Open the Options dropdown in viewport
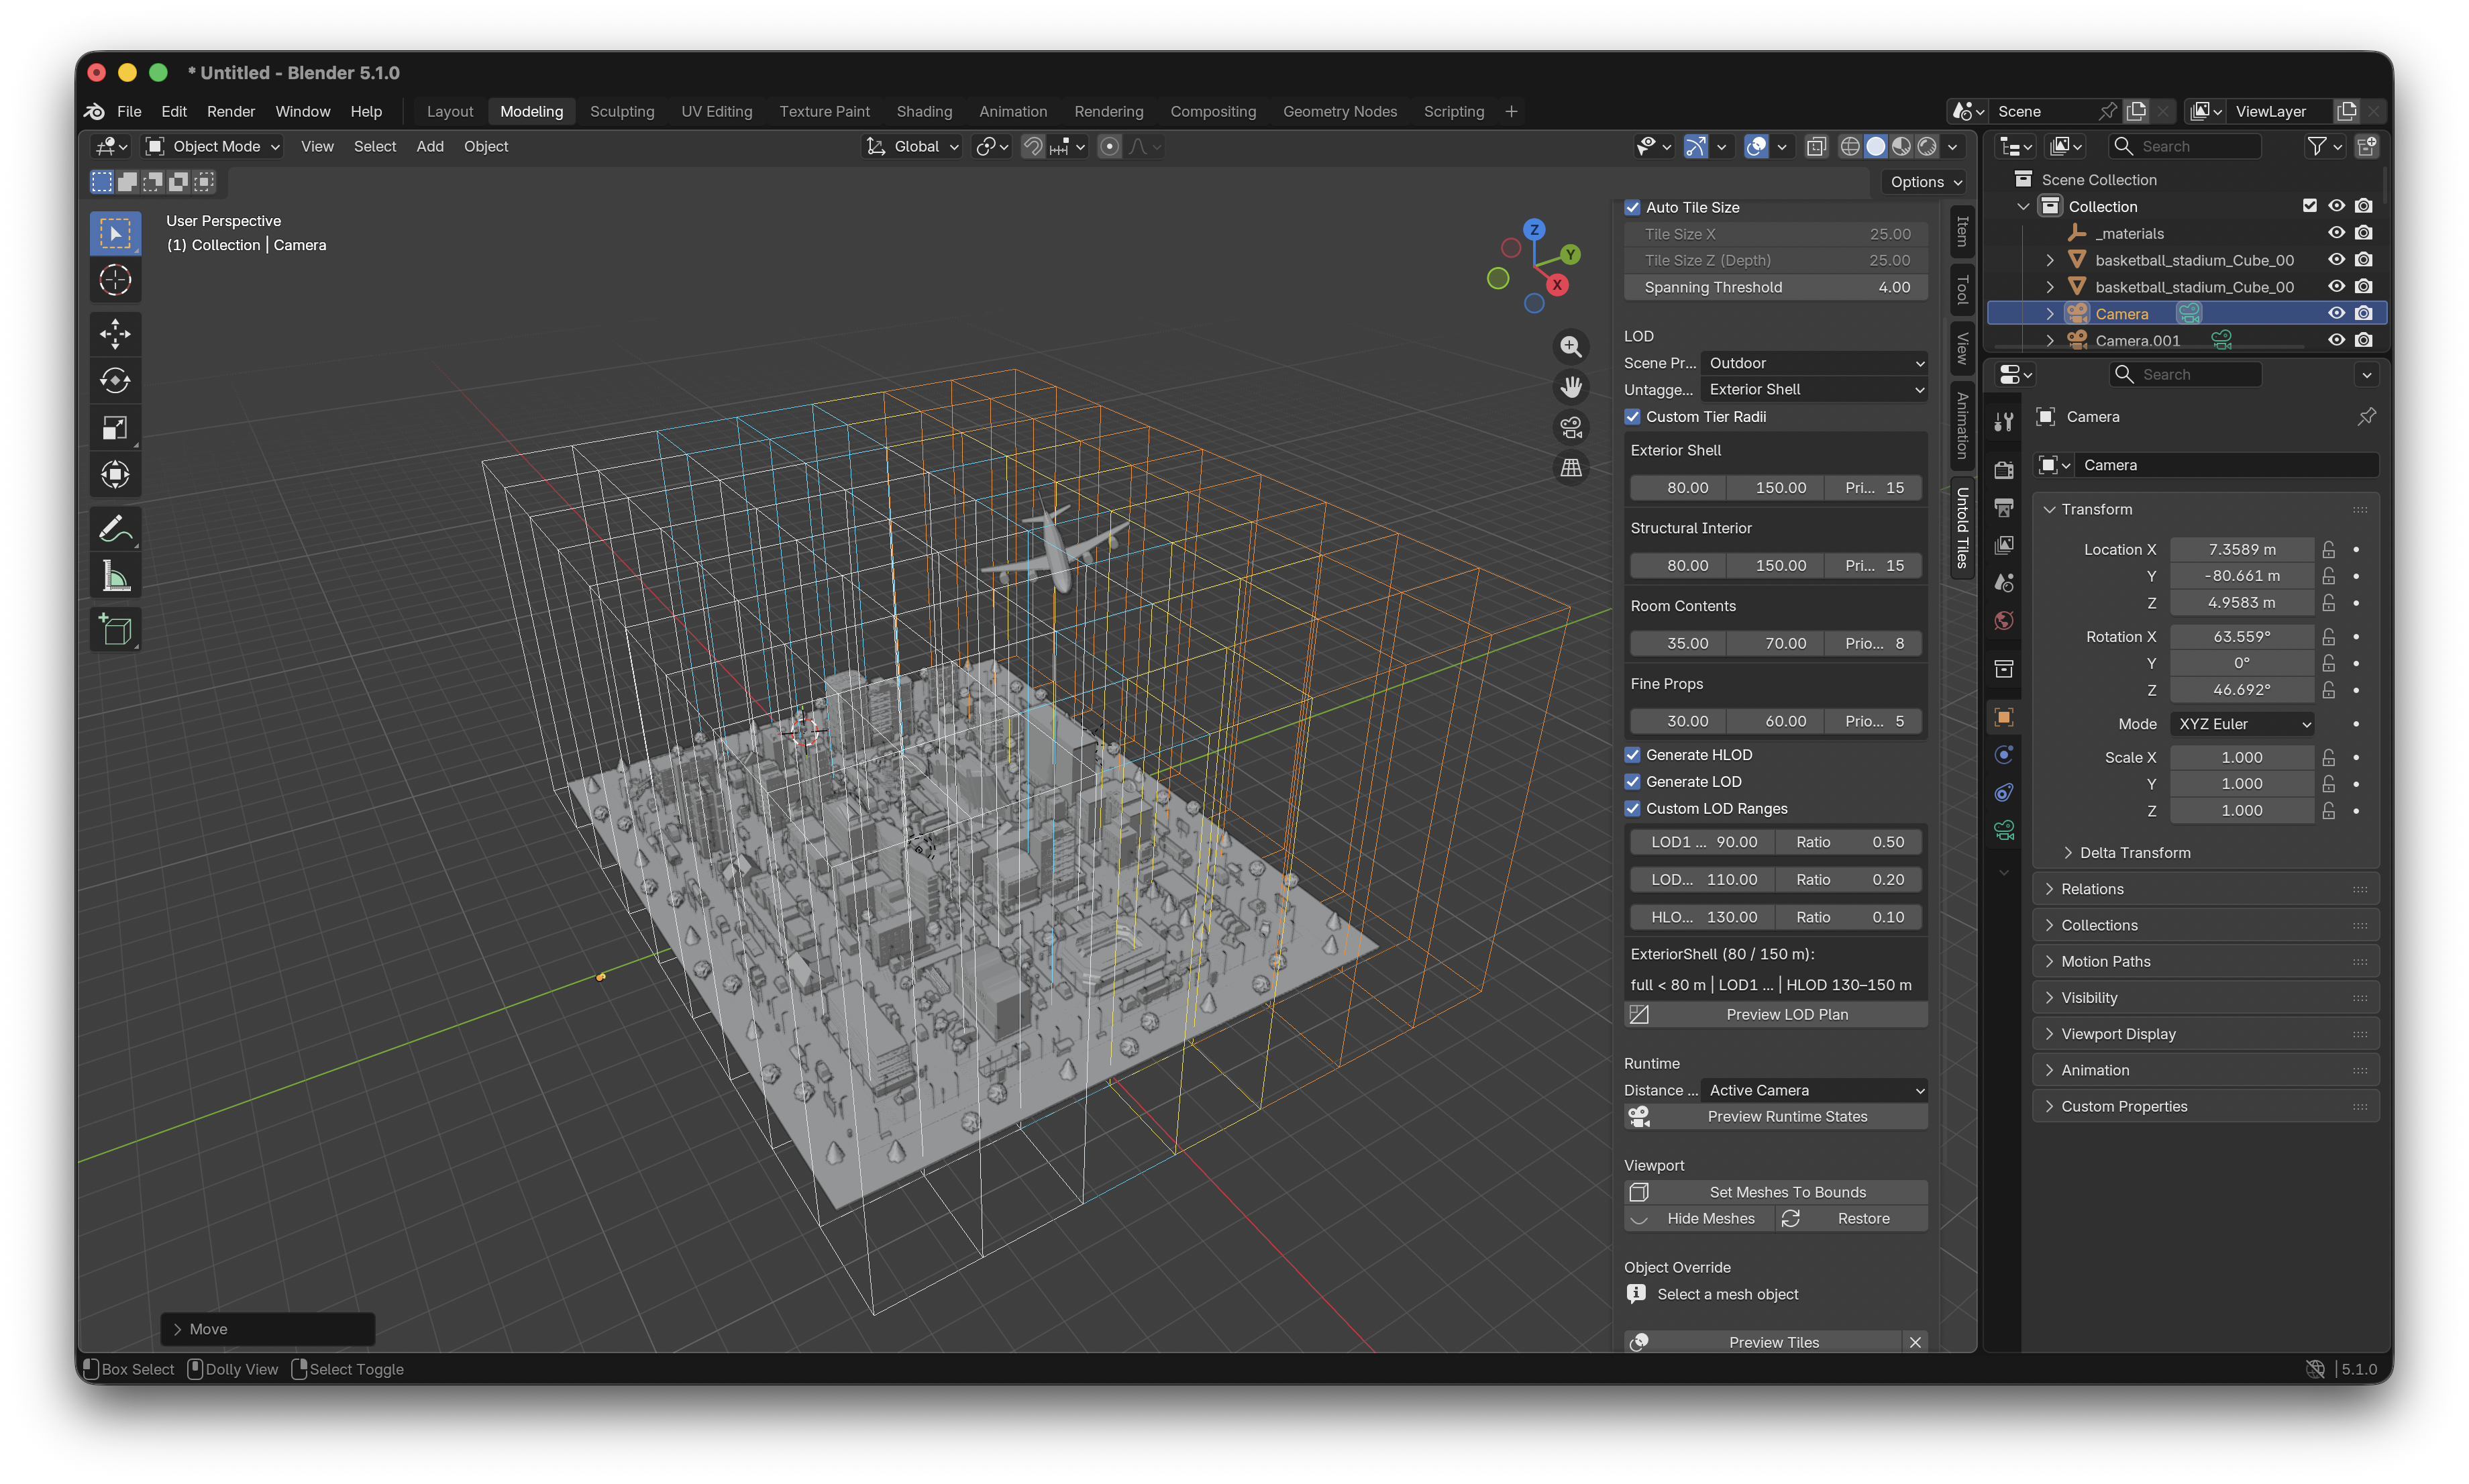The image size is (2469, 1484). [1925, 182]
